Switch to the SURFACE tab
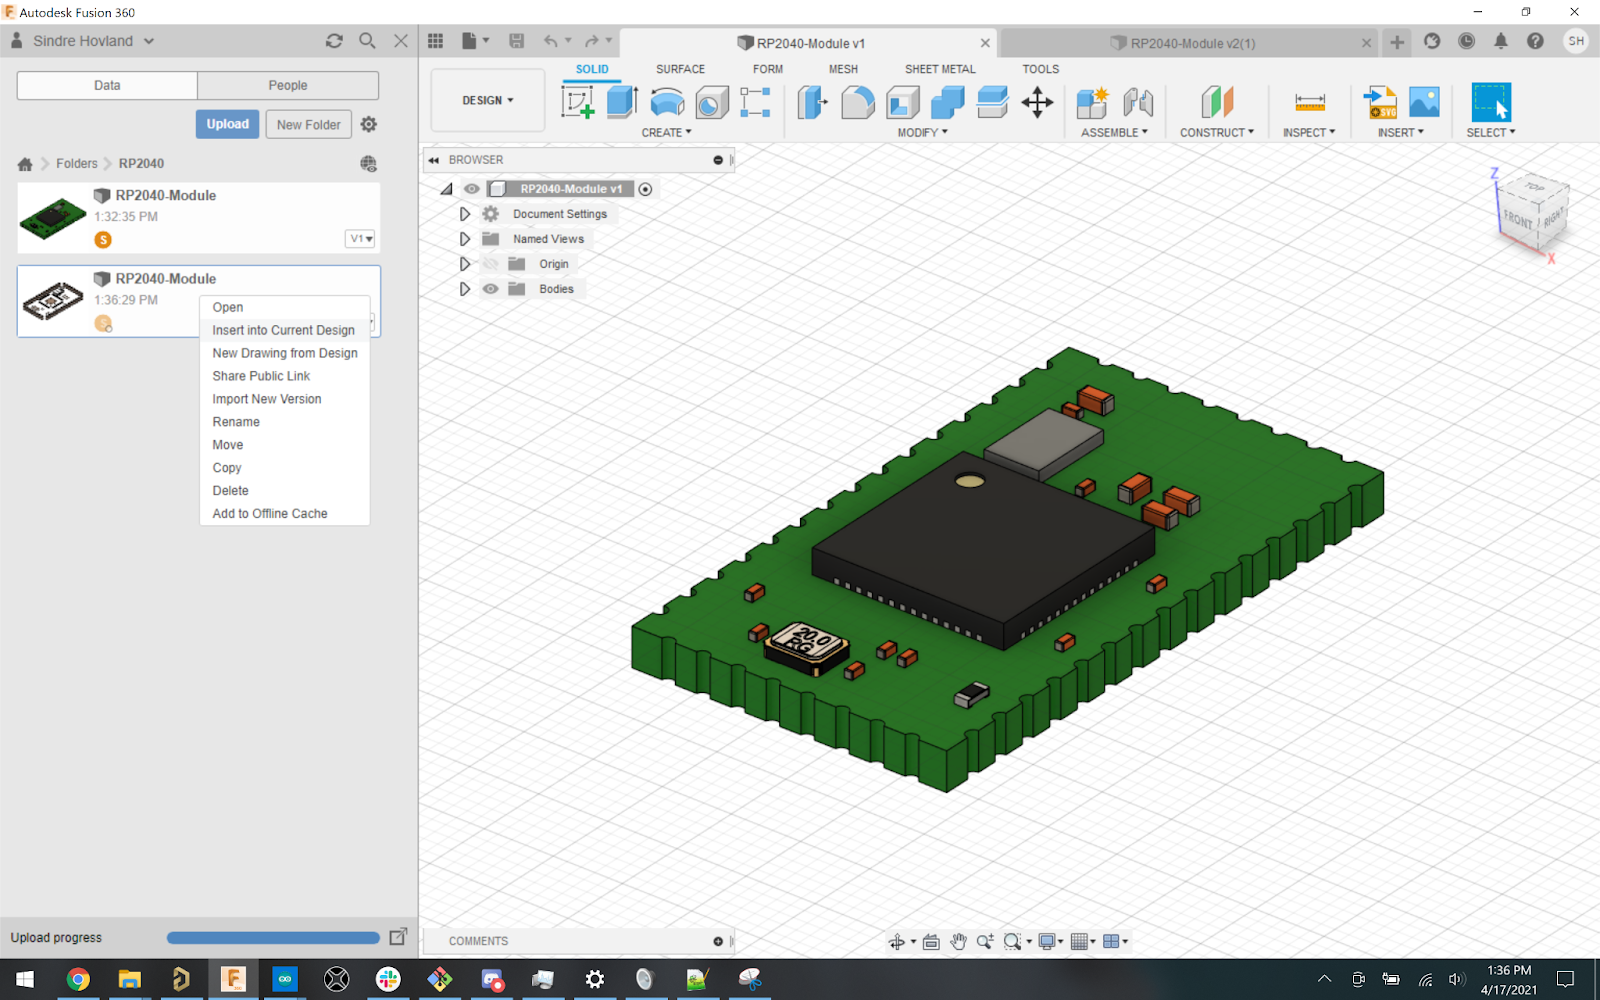Screen dimensions: 1600x1000 (680, 69)
